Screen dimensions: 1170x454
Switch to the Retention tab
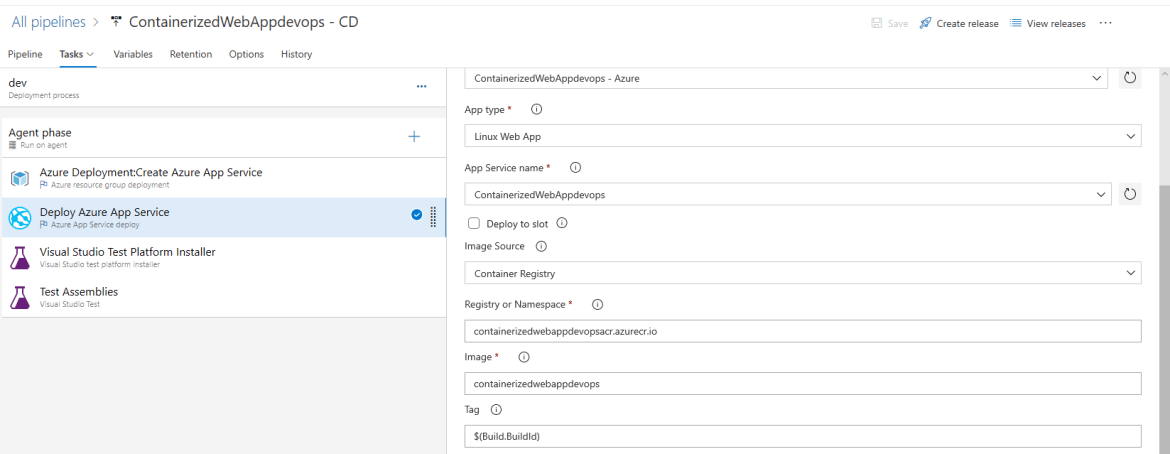[191, 55]
